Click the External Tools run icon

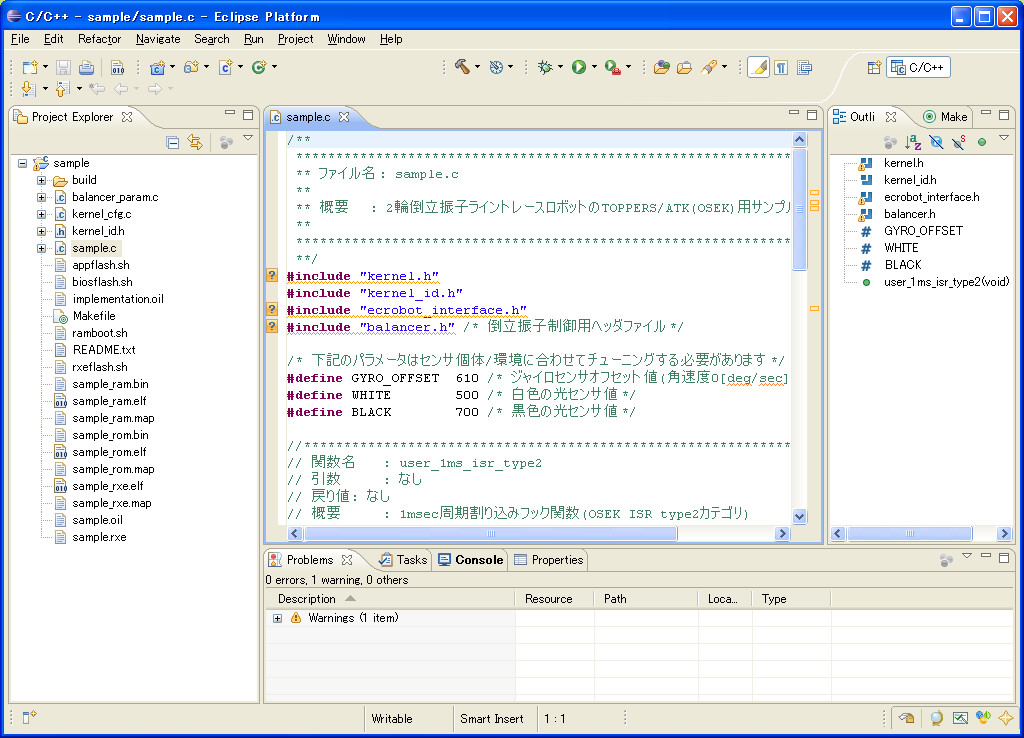[x=613, y=67]
